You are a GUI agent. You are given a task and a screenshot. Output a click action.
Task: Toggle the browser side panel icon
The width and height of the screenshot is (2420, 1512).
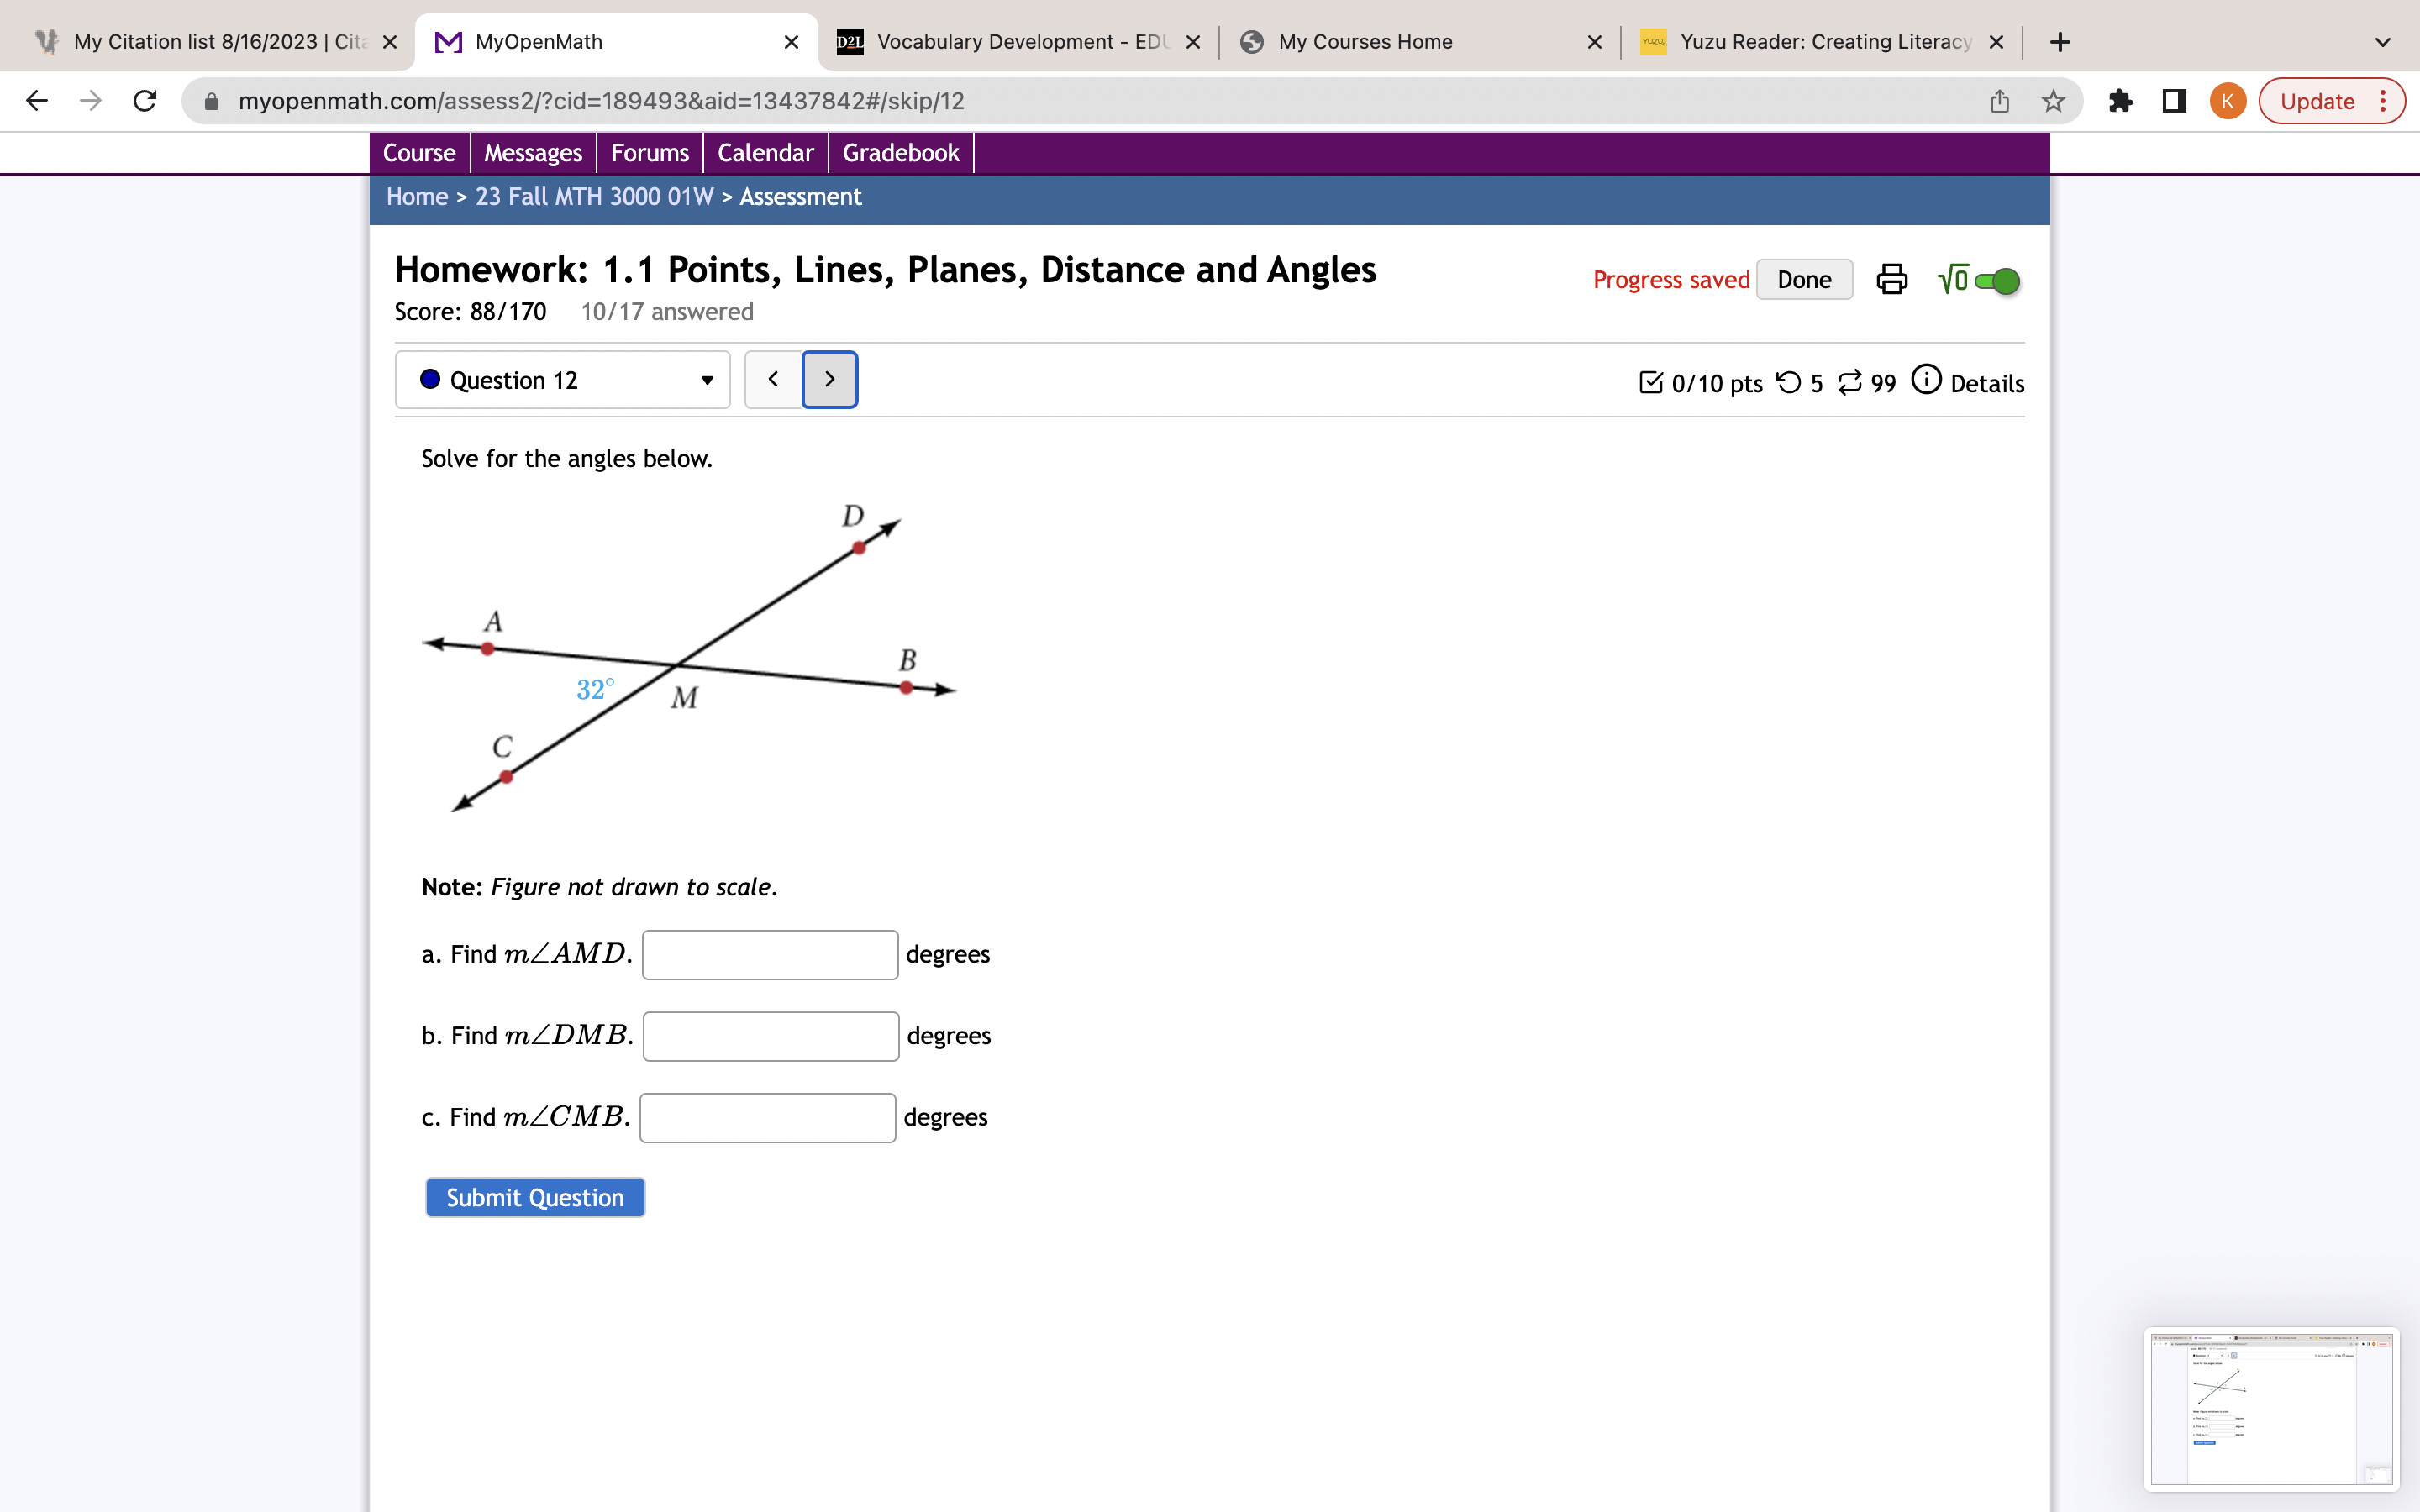pos(2174,101)
